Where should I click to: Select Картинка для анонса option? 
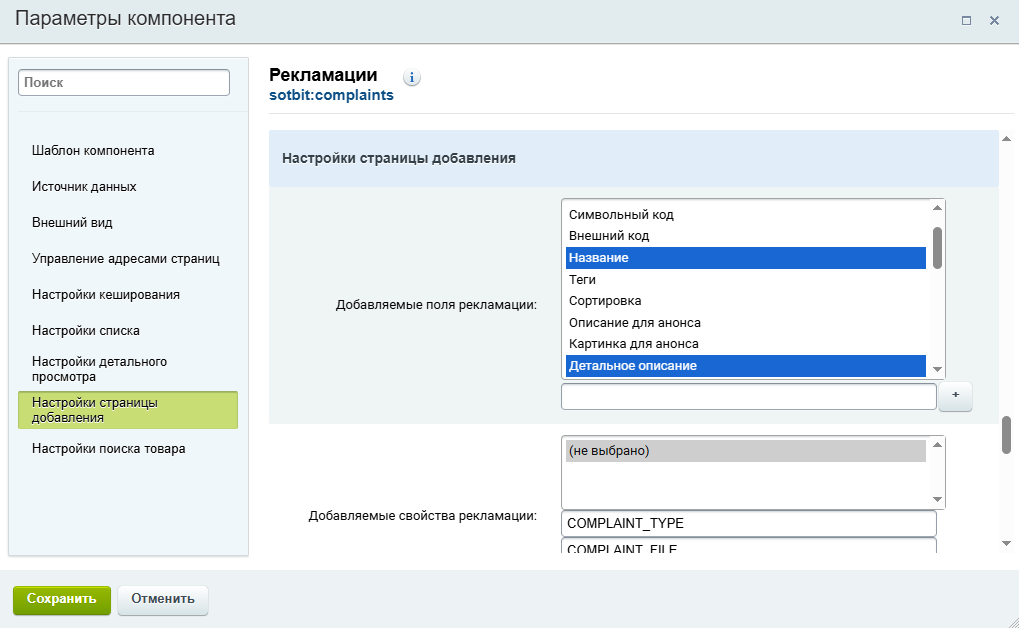pos(745,344)
